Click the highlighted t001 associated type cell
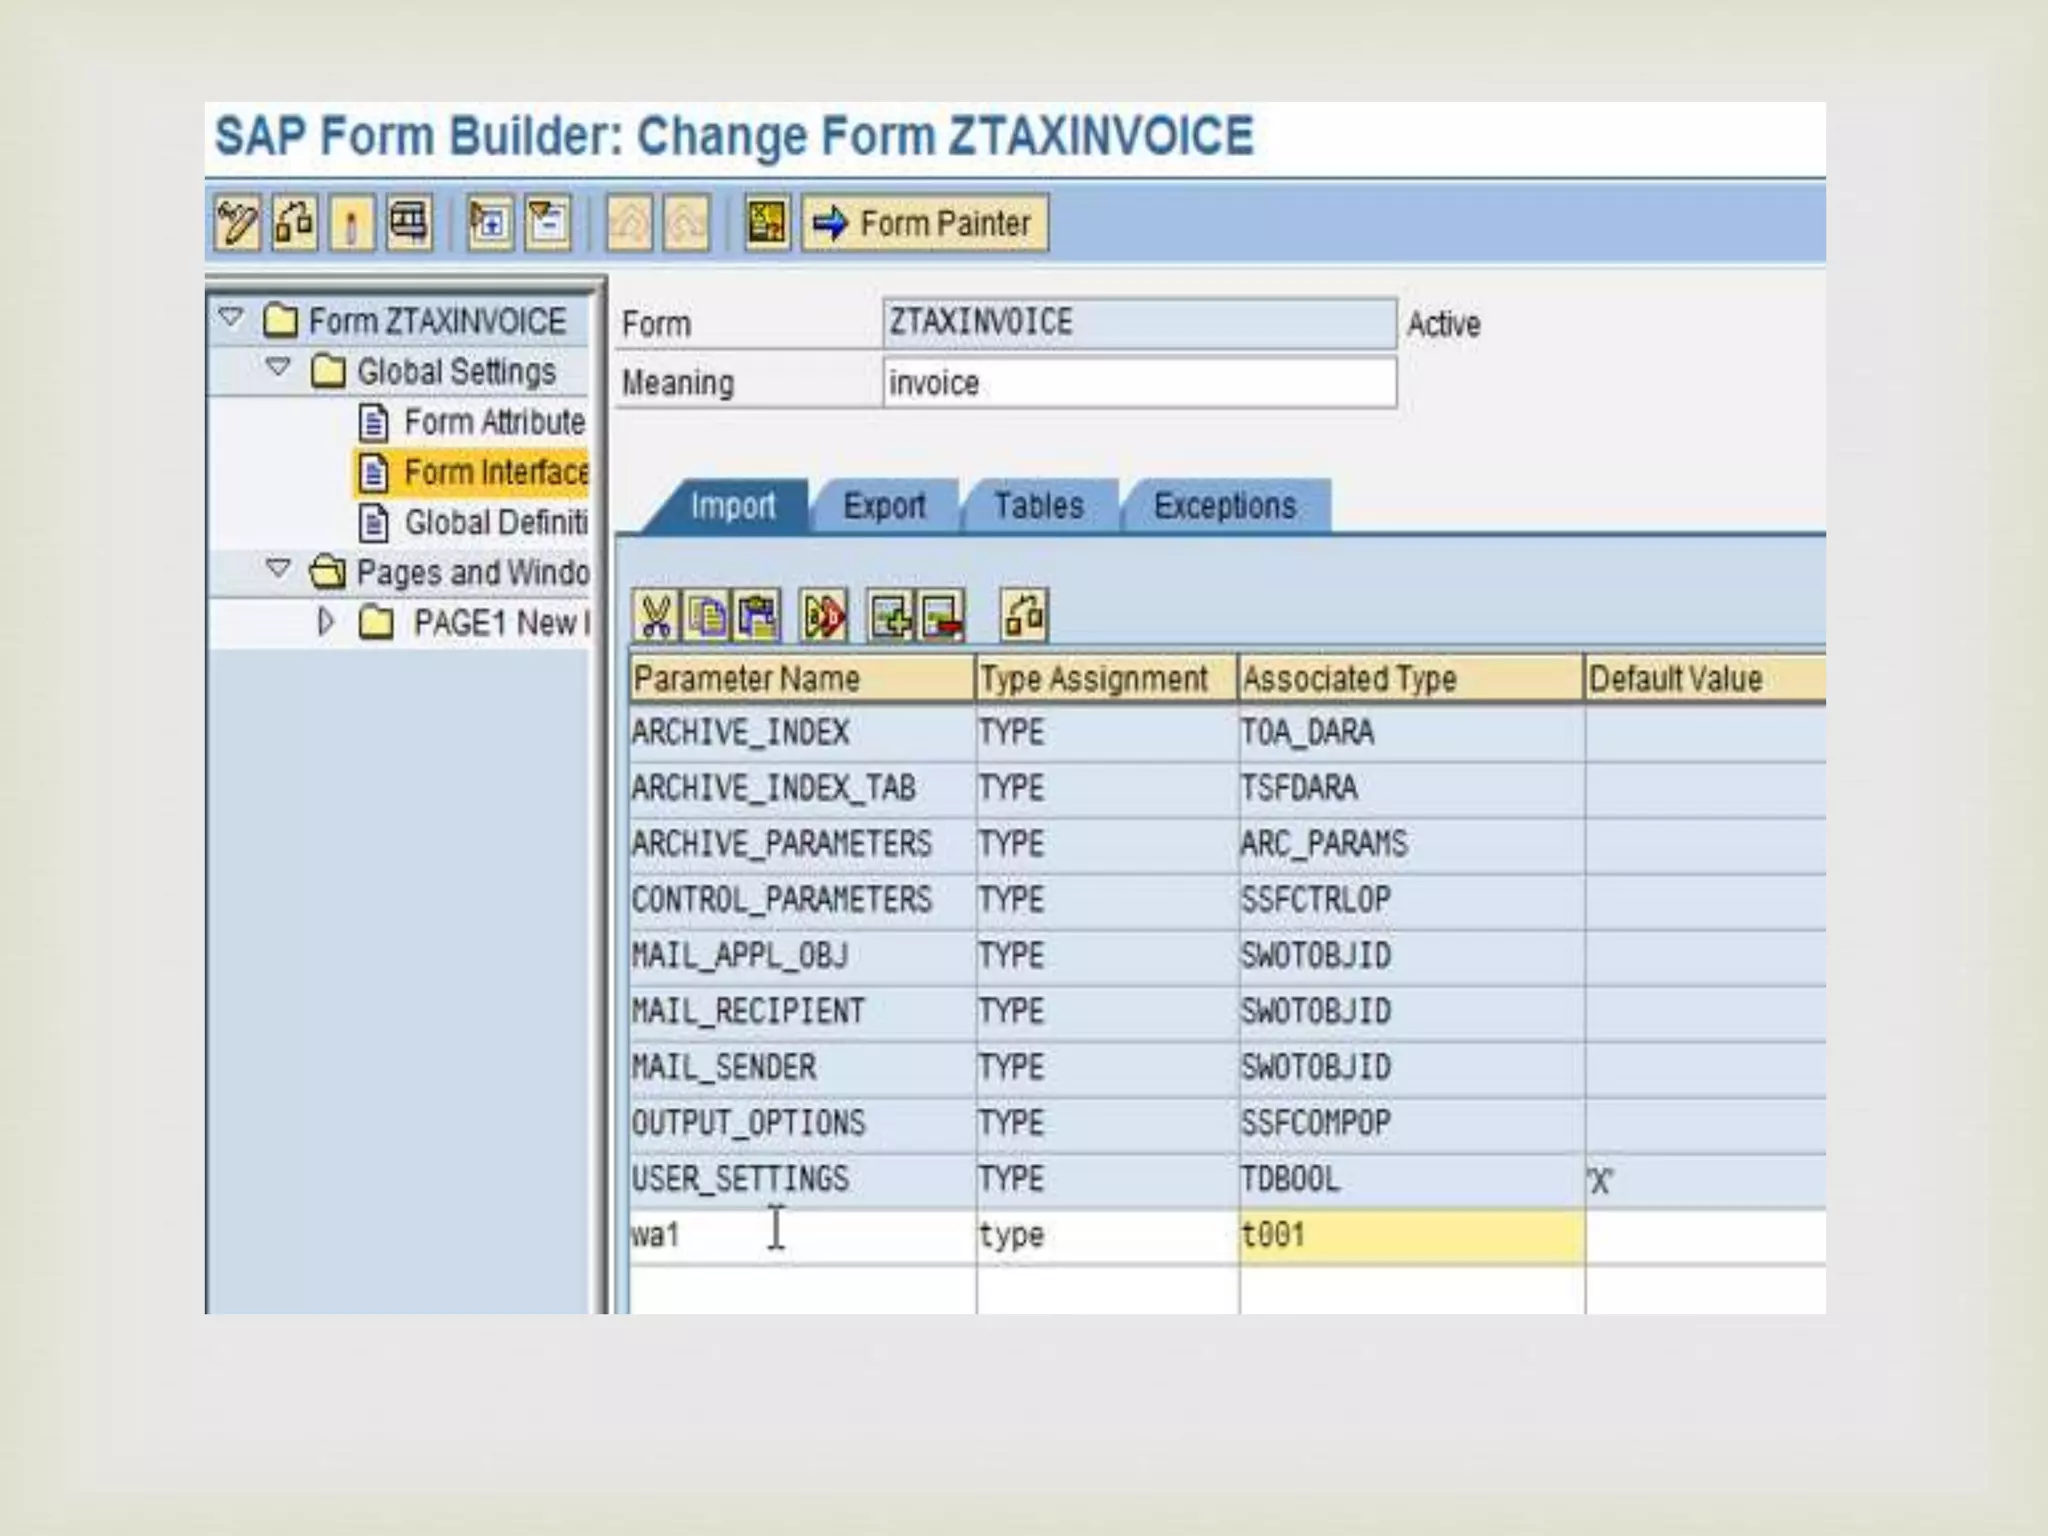2048x1536 pixels. [1411, 1235]
